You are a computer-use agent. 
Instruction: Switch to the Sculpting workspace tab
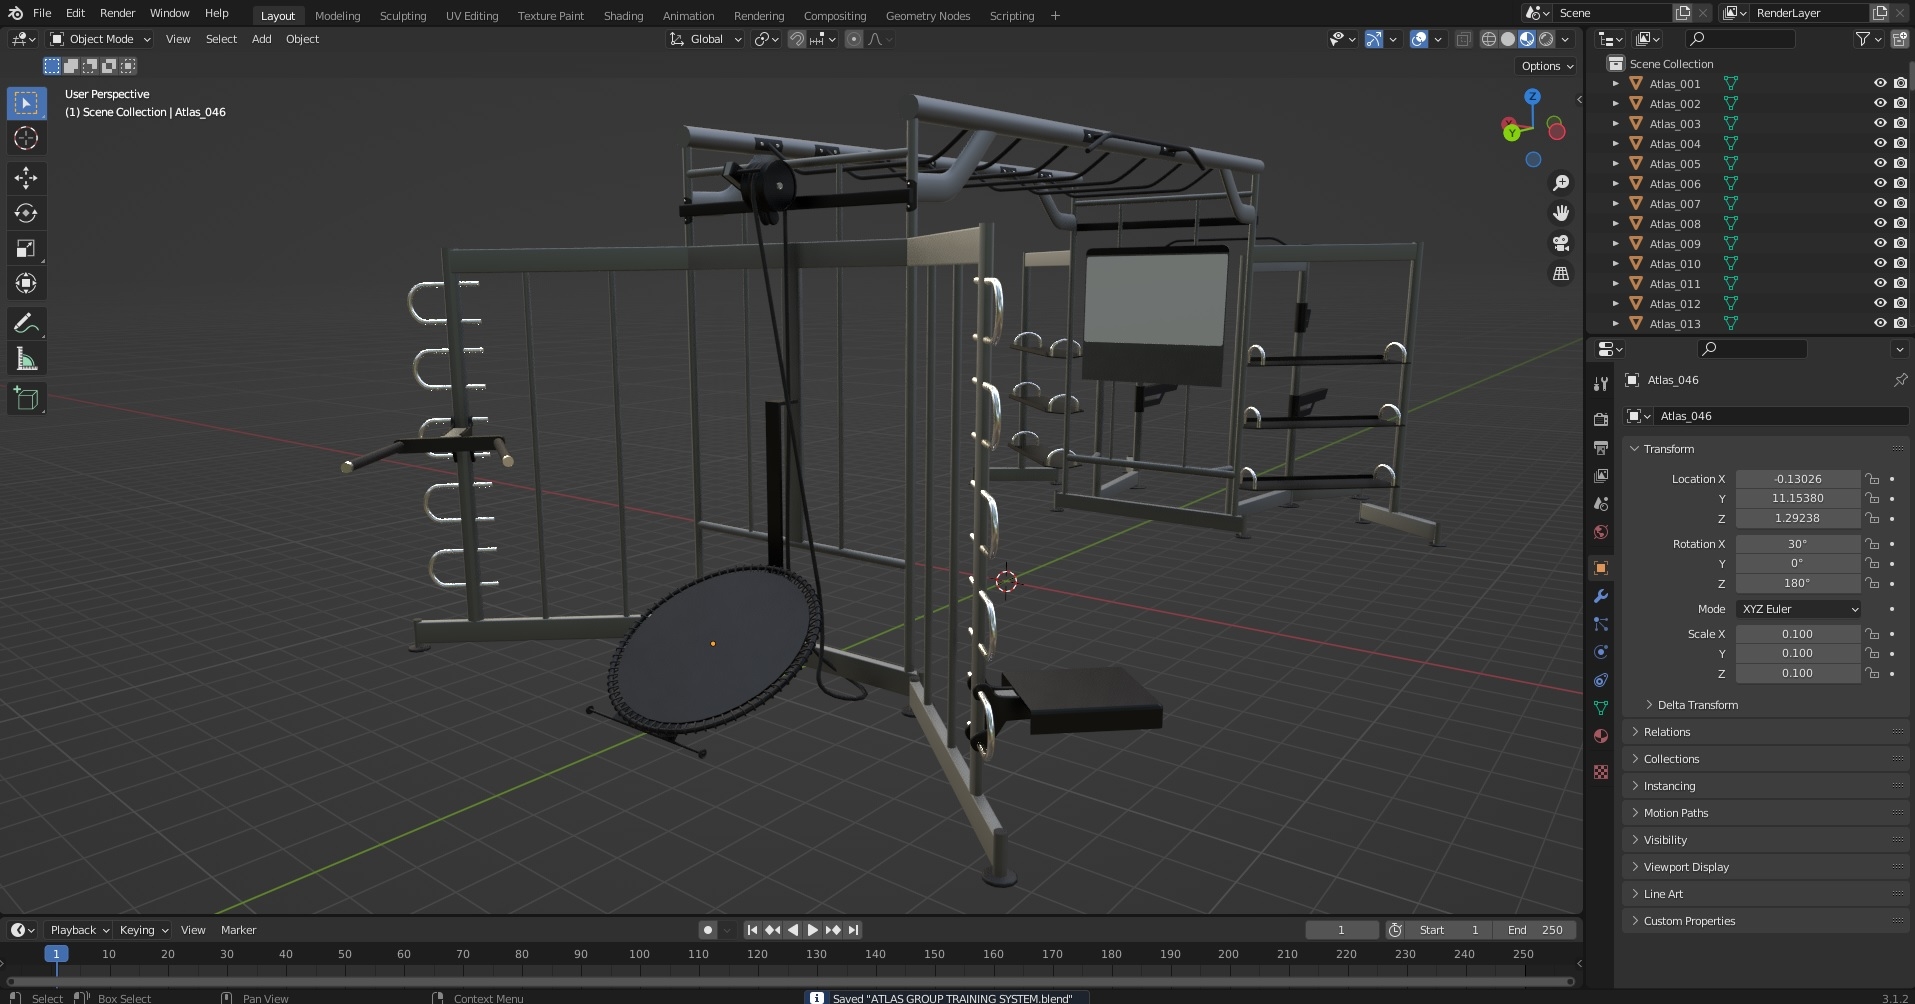click(x=402, y=16)
